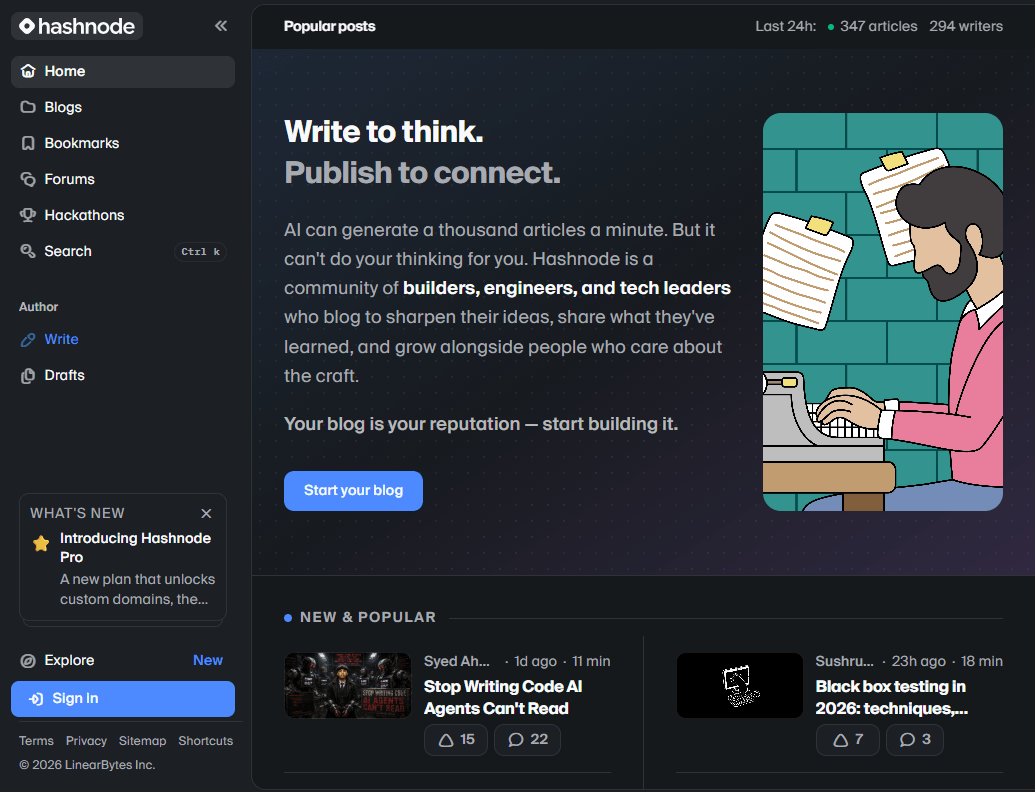Click the star icon in What's New
Image resolution: width=1035 pixels, height=792 pixels.
(x=41, y=543)
